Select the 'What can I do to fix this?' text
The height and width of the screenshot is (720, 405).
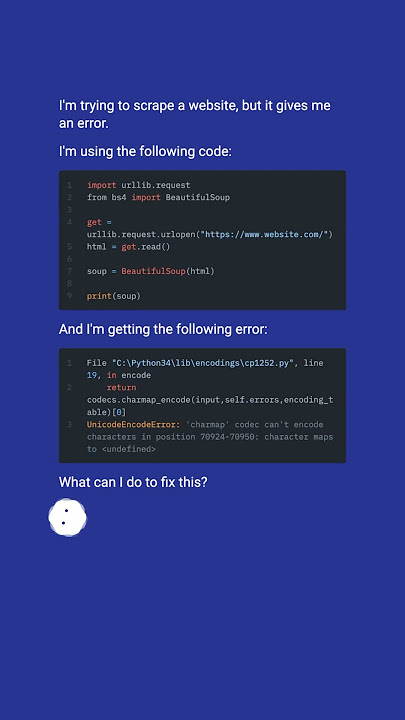[133, 482]
